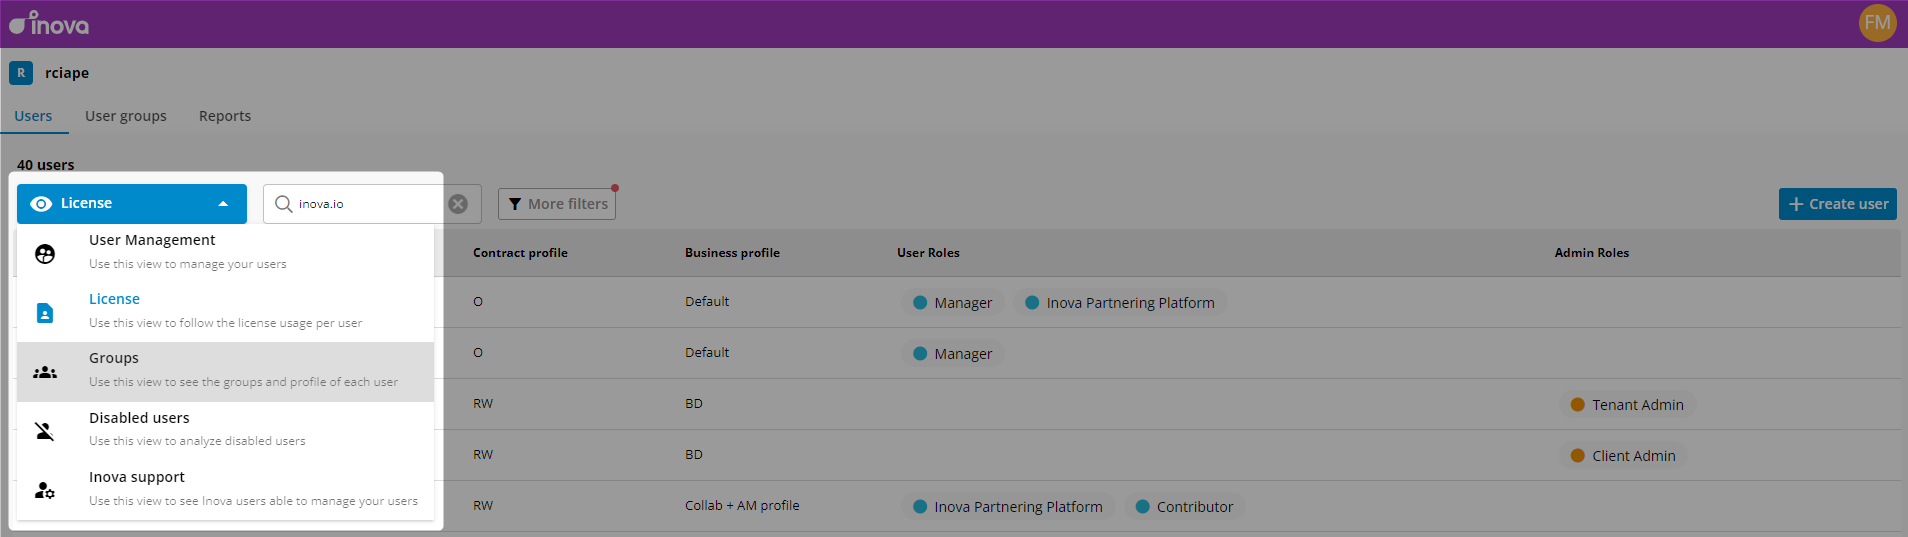Screen dimensions: 1908x537
Task: Click the plus icon on Create user
Action: (1796, 204)
